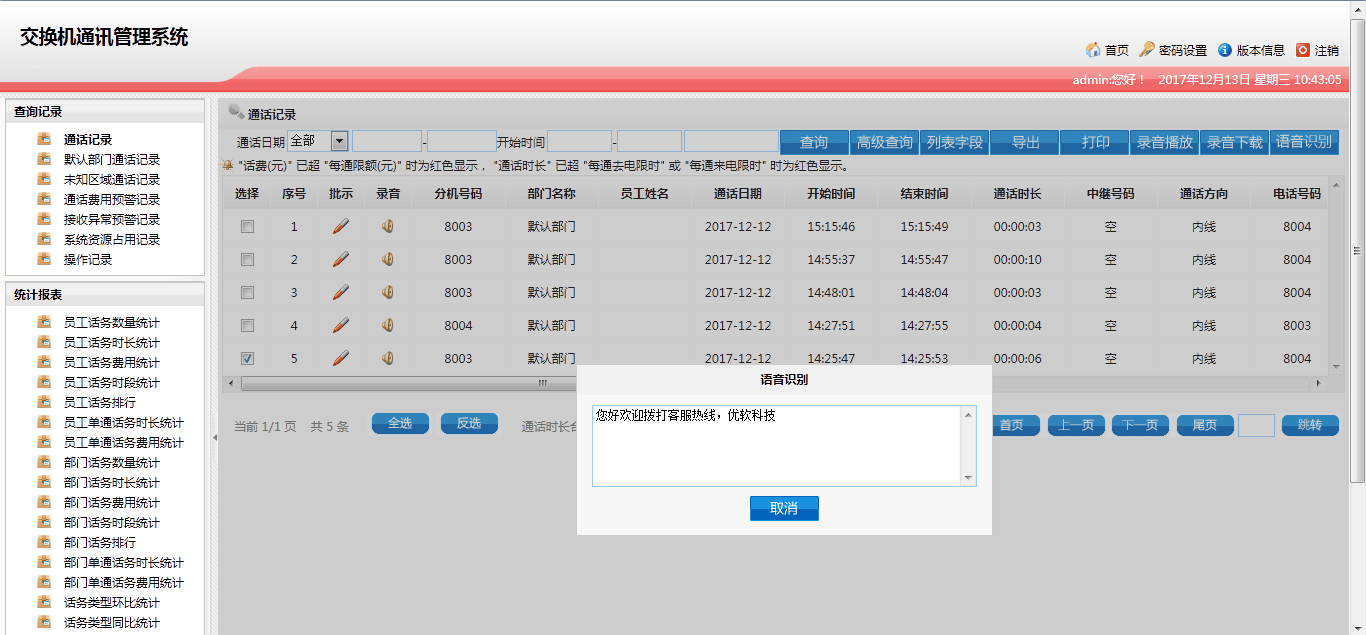The height and width of the screenshot is (635, 1366).
Task: Click the speaker recording icon in row 5
Action: pyautogui.click(x=388, y=358)
